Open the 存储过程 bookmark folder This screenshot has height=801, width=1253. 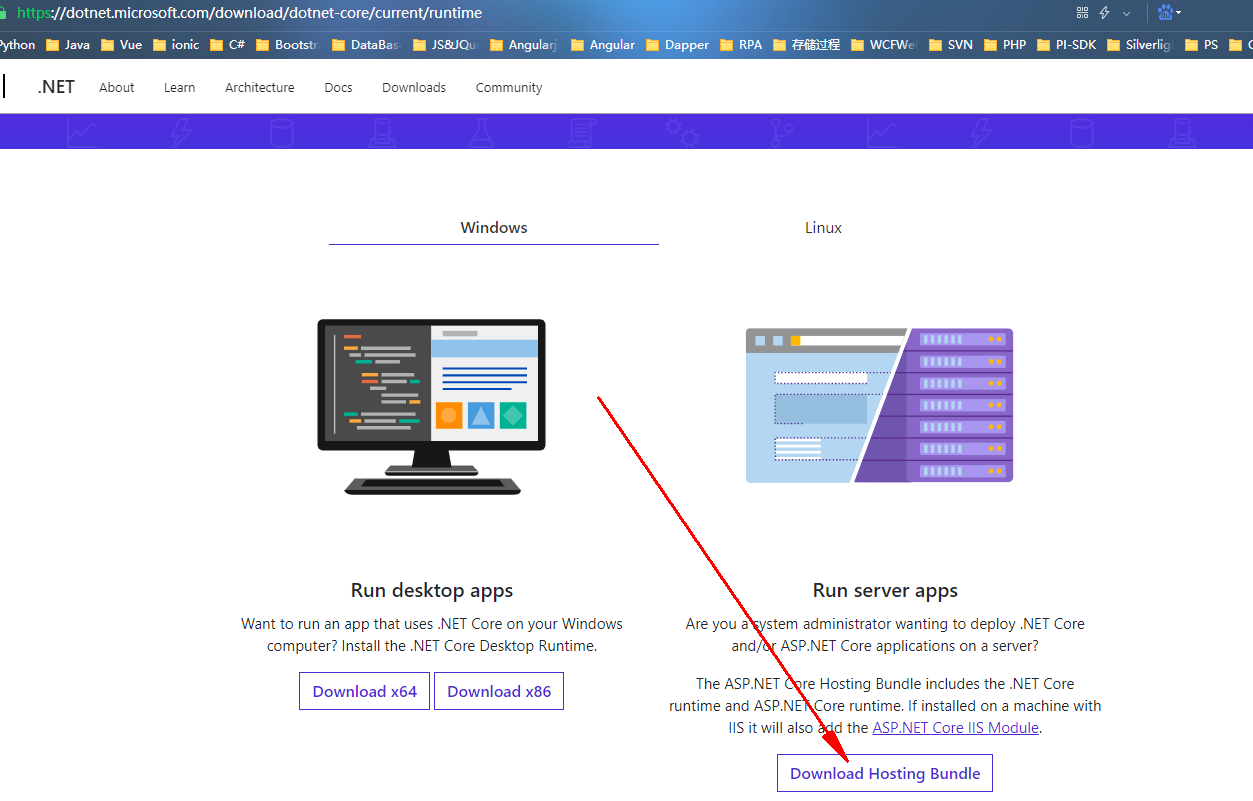(806, 45)
